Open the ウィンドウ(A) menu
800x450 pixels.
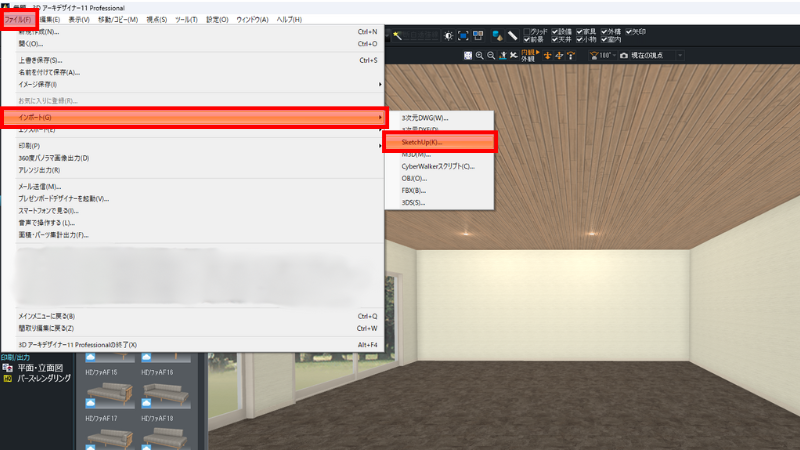(x=253, y=19)
